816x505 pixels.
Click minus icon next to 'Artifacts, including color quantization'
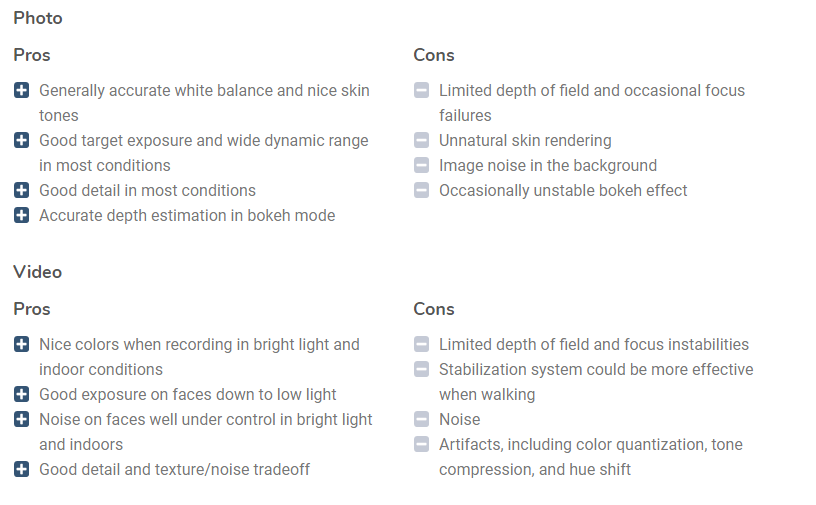coord(422,444)
